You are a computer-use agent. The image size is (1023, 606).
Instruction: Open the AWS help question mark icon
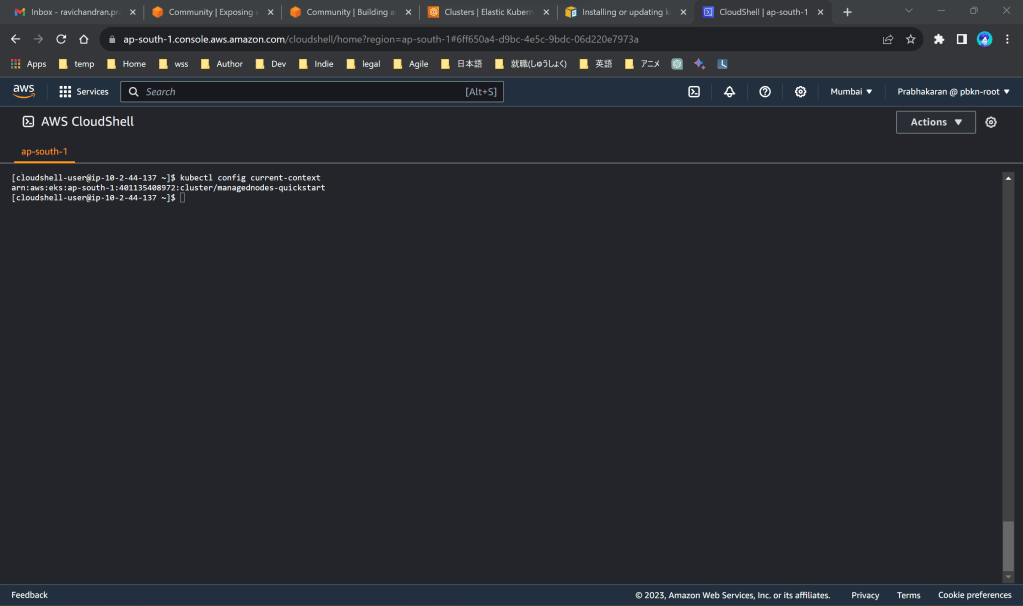point(765,91)
